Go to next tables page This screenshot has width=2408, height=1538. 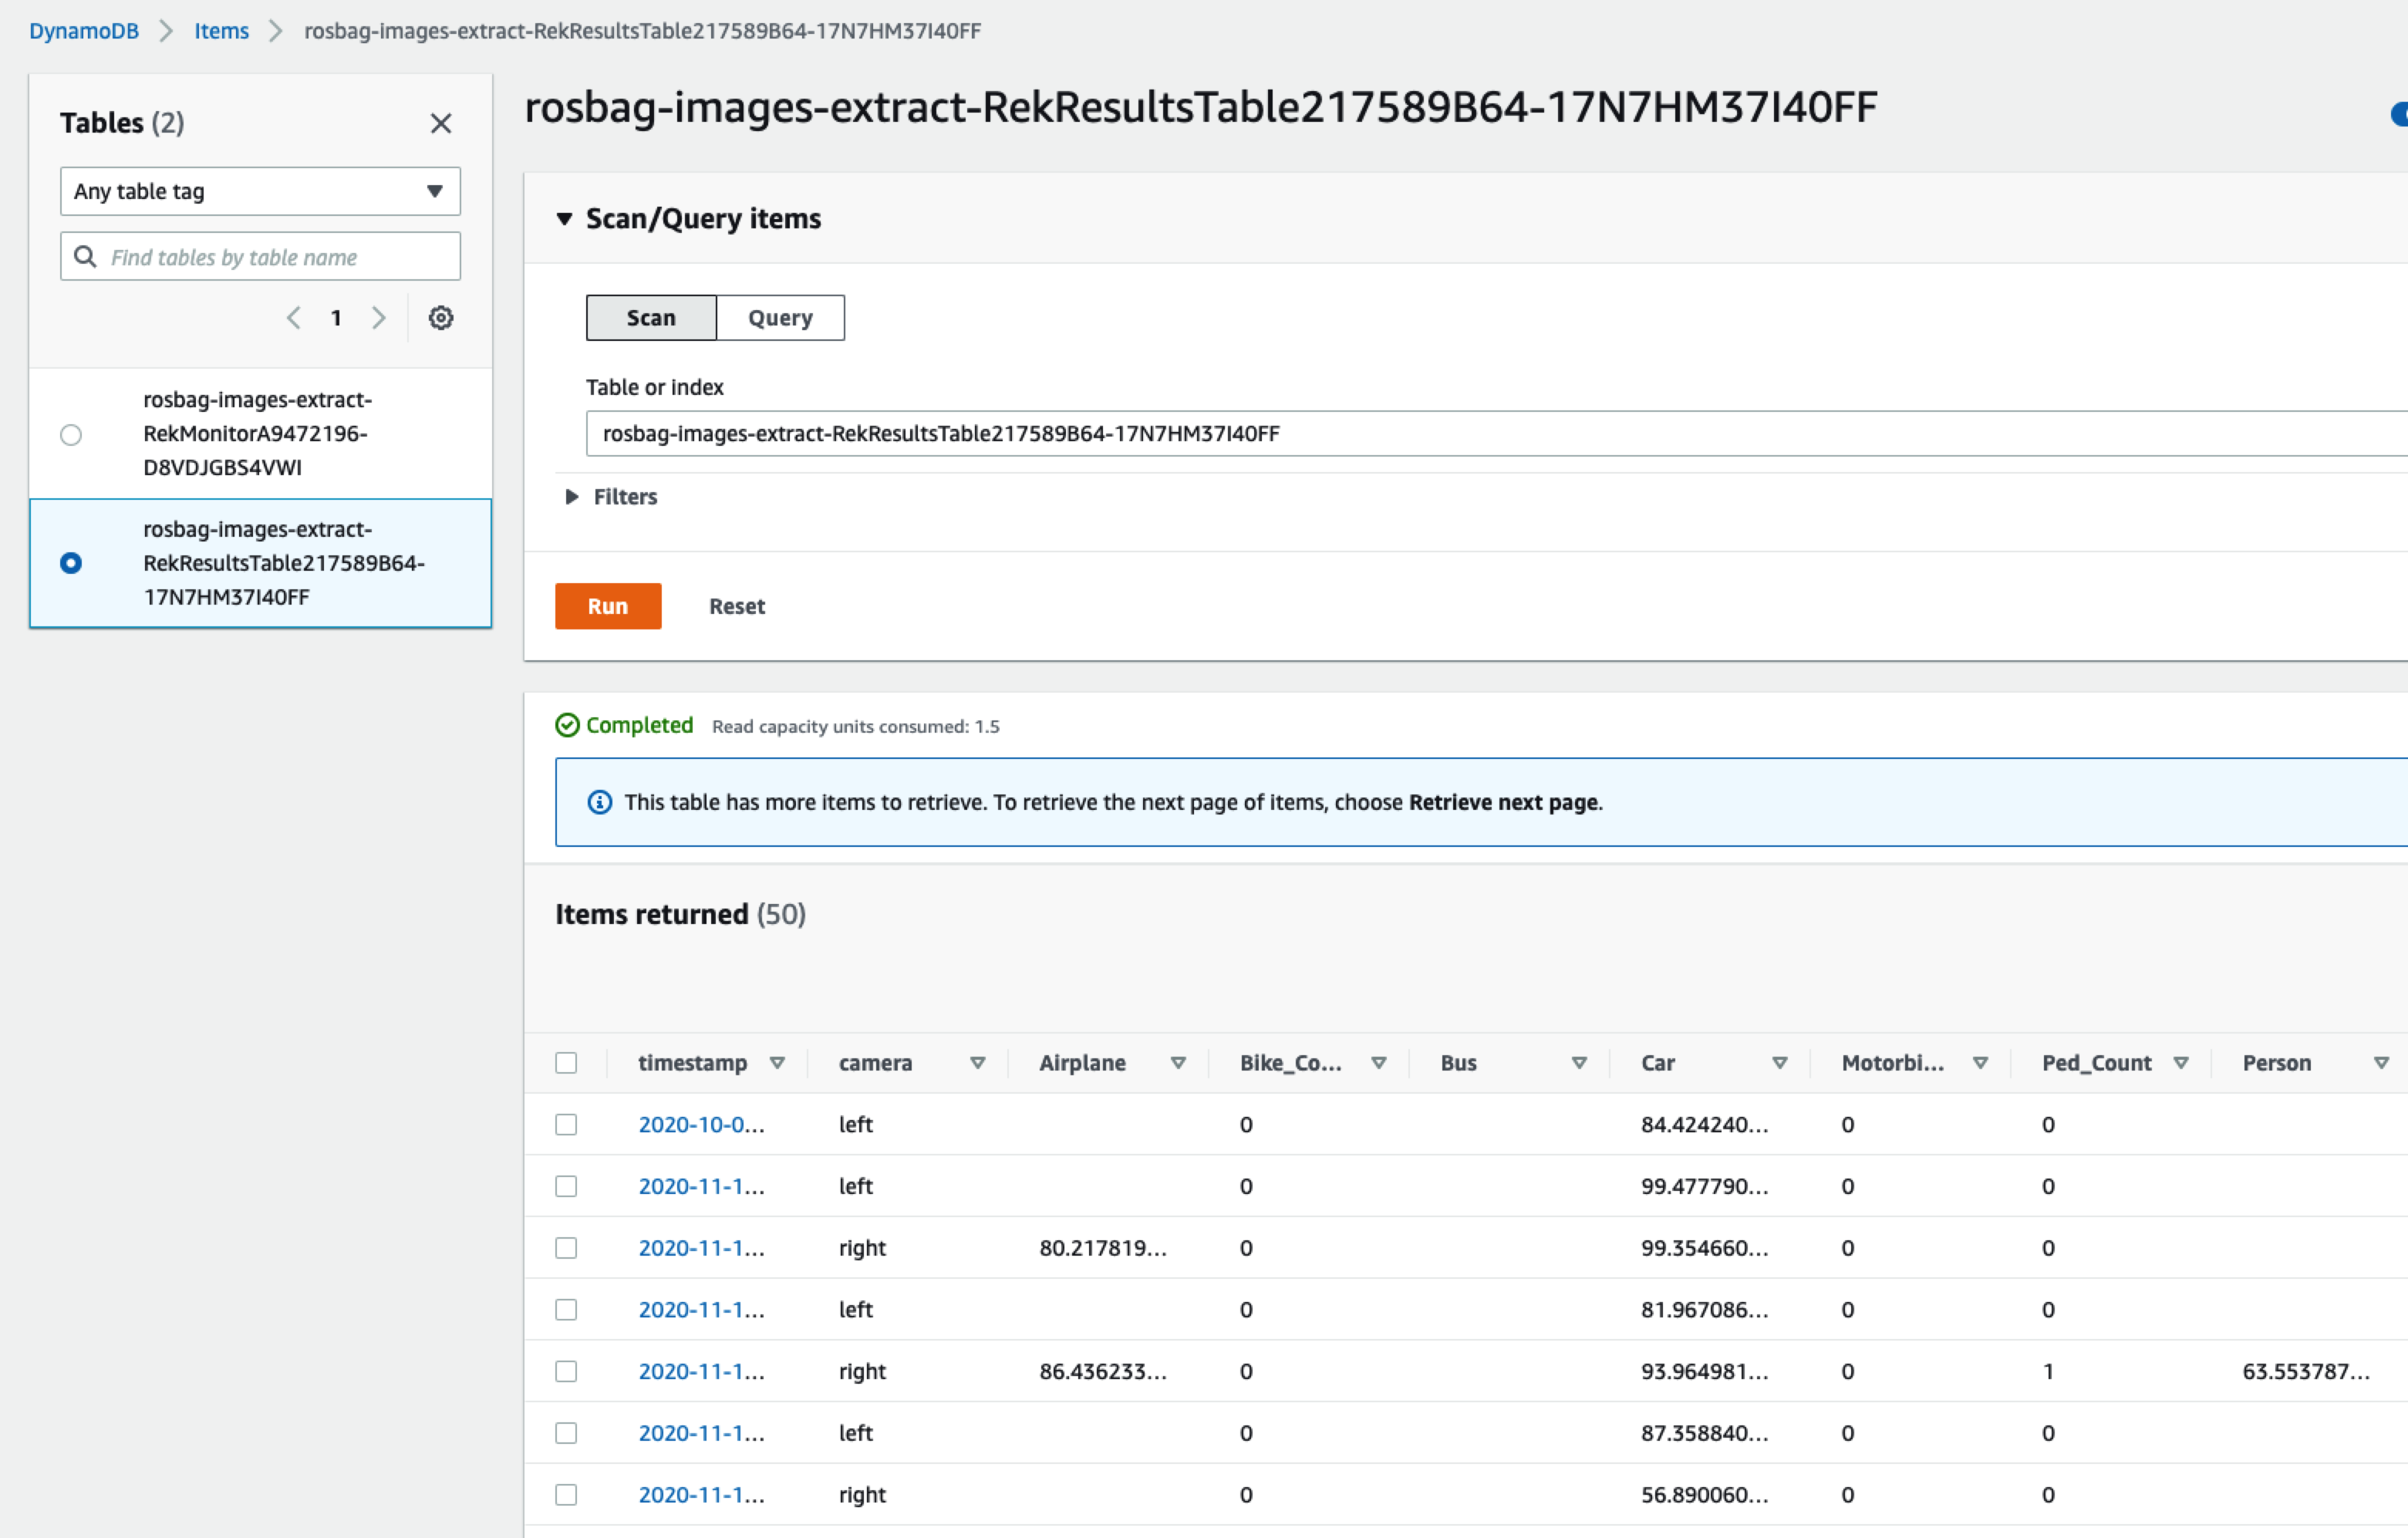click(x=379, y=318)
